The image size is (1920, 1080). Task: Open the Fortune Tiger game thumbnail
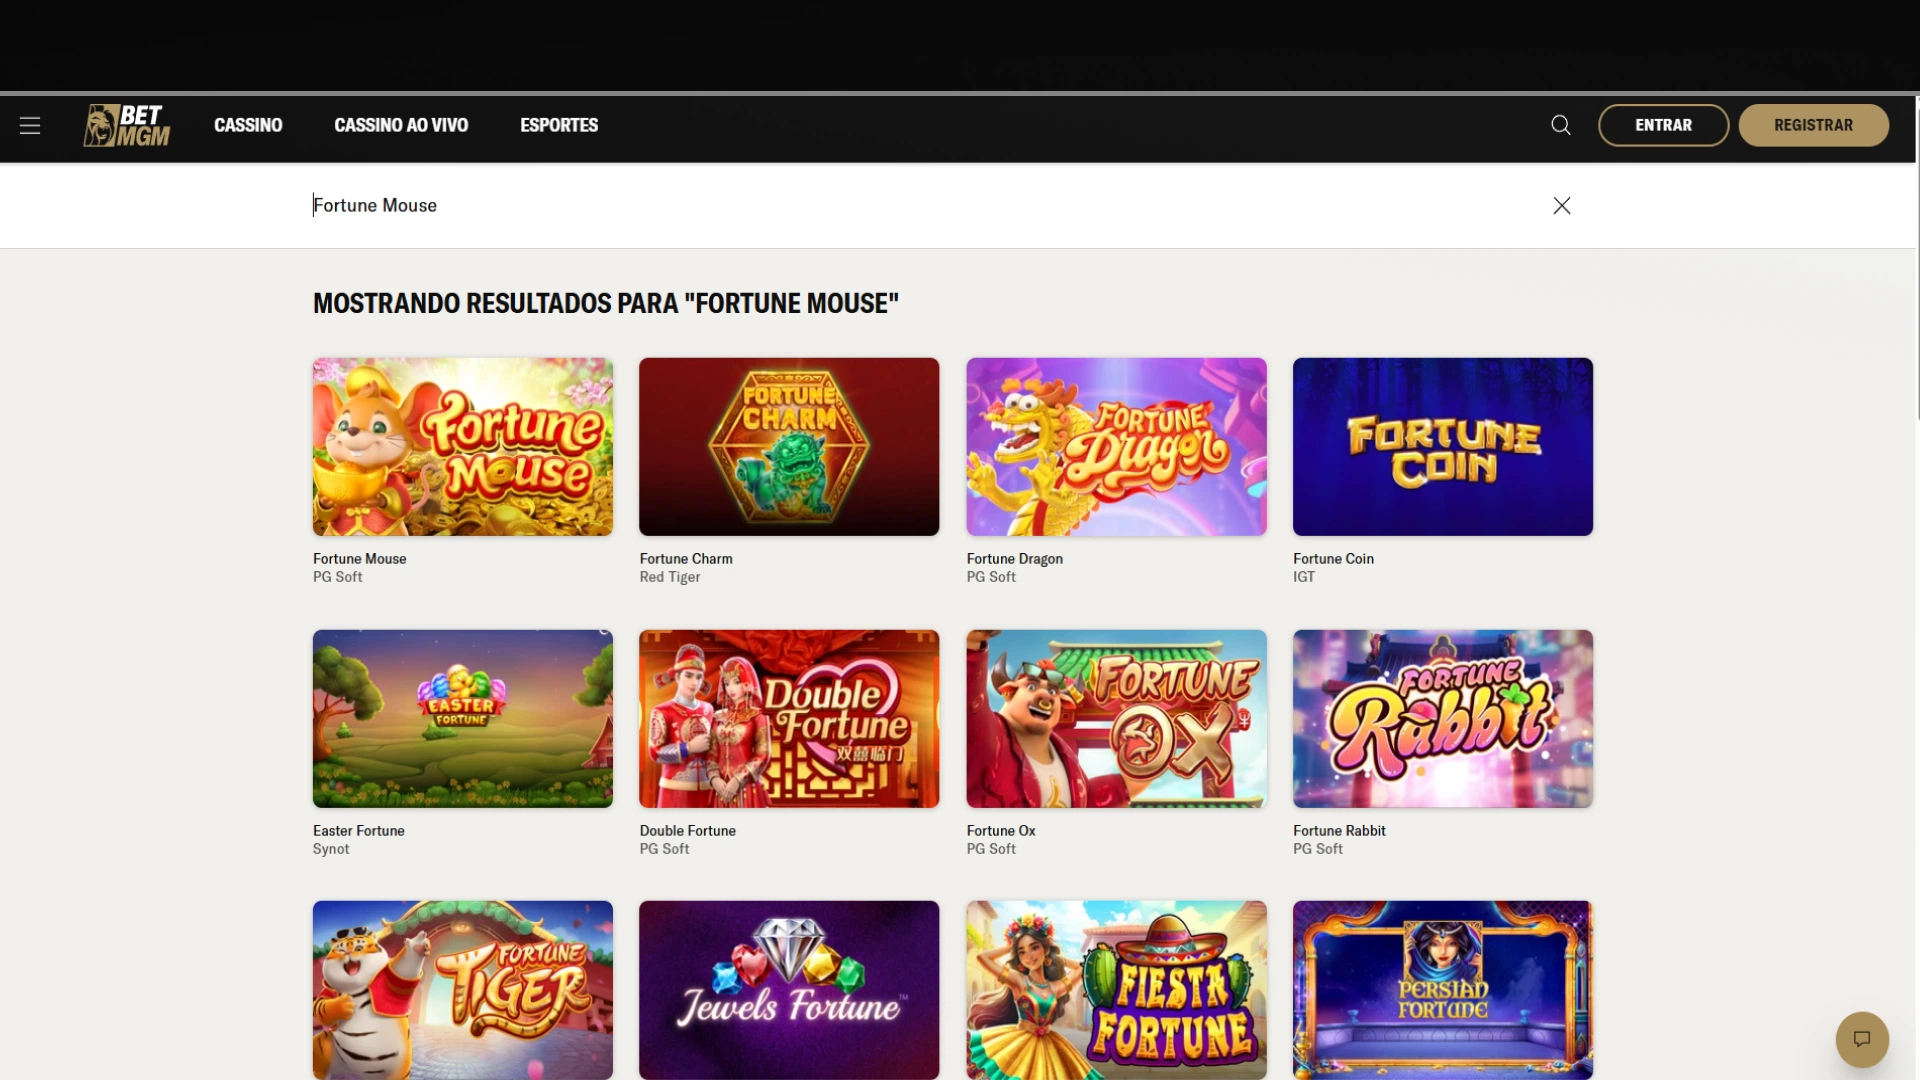tap(463, 990)
